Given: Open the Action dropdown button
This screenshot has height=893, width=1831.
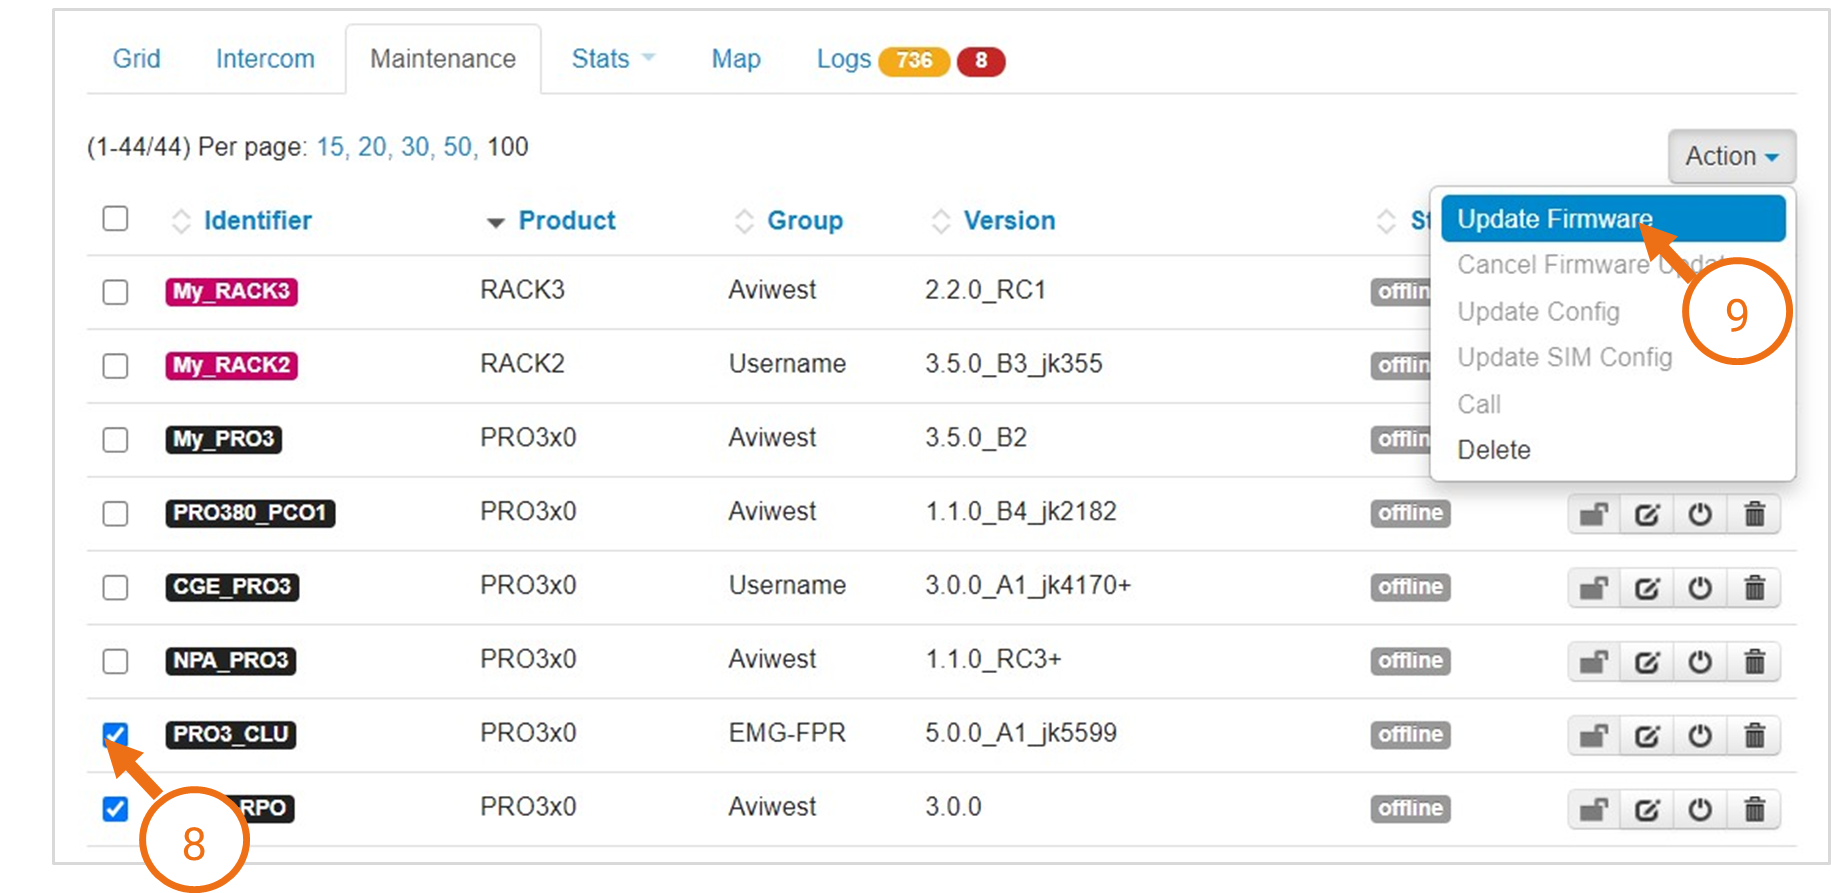Looking at the screenshot, I should [x=1731, y=157].
